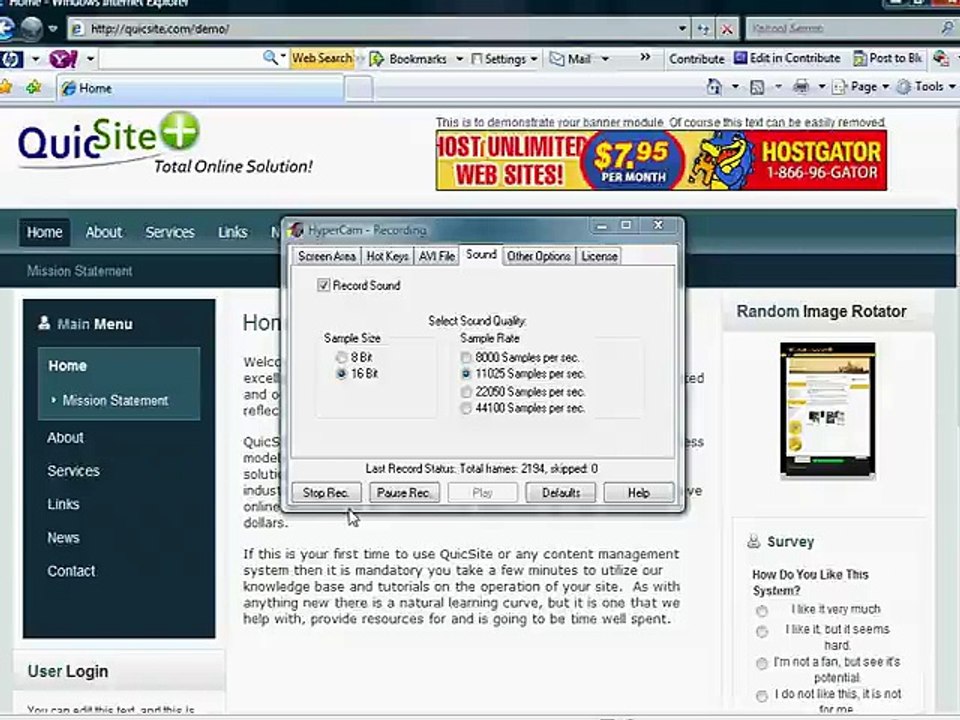Click the Back navigation arrow

point(7,28)
